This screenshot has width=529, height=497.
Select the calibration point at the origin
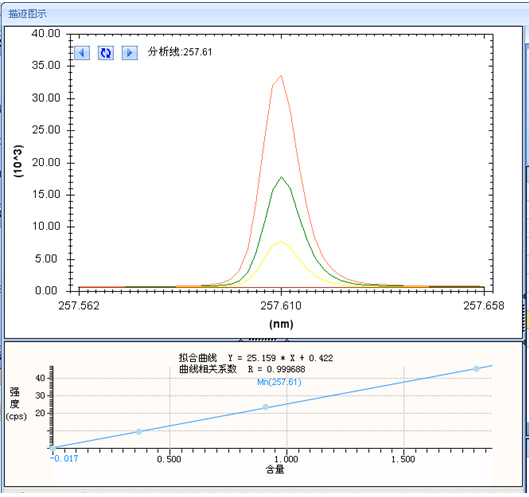pyautogui.click(x=53, y=448)
